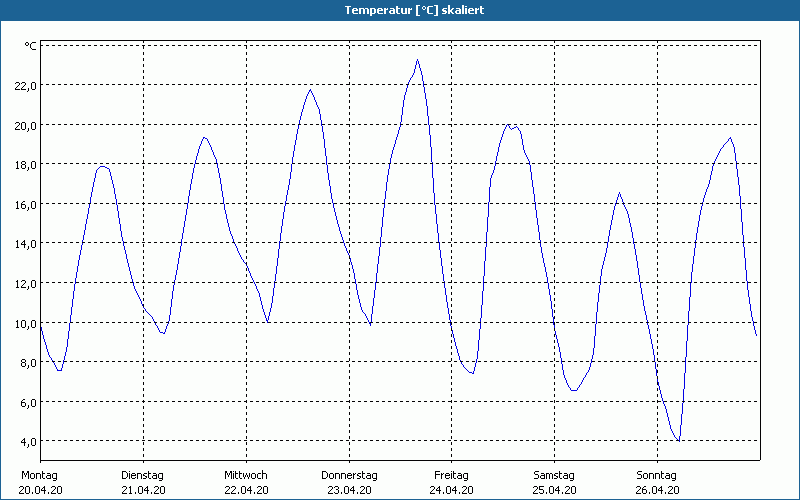
Task: Click the 22,0 y-axis value label
Action: [x=25, y=86]
